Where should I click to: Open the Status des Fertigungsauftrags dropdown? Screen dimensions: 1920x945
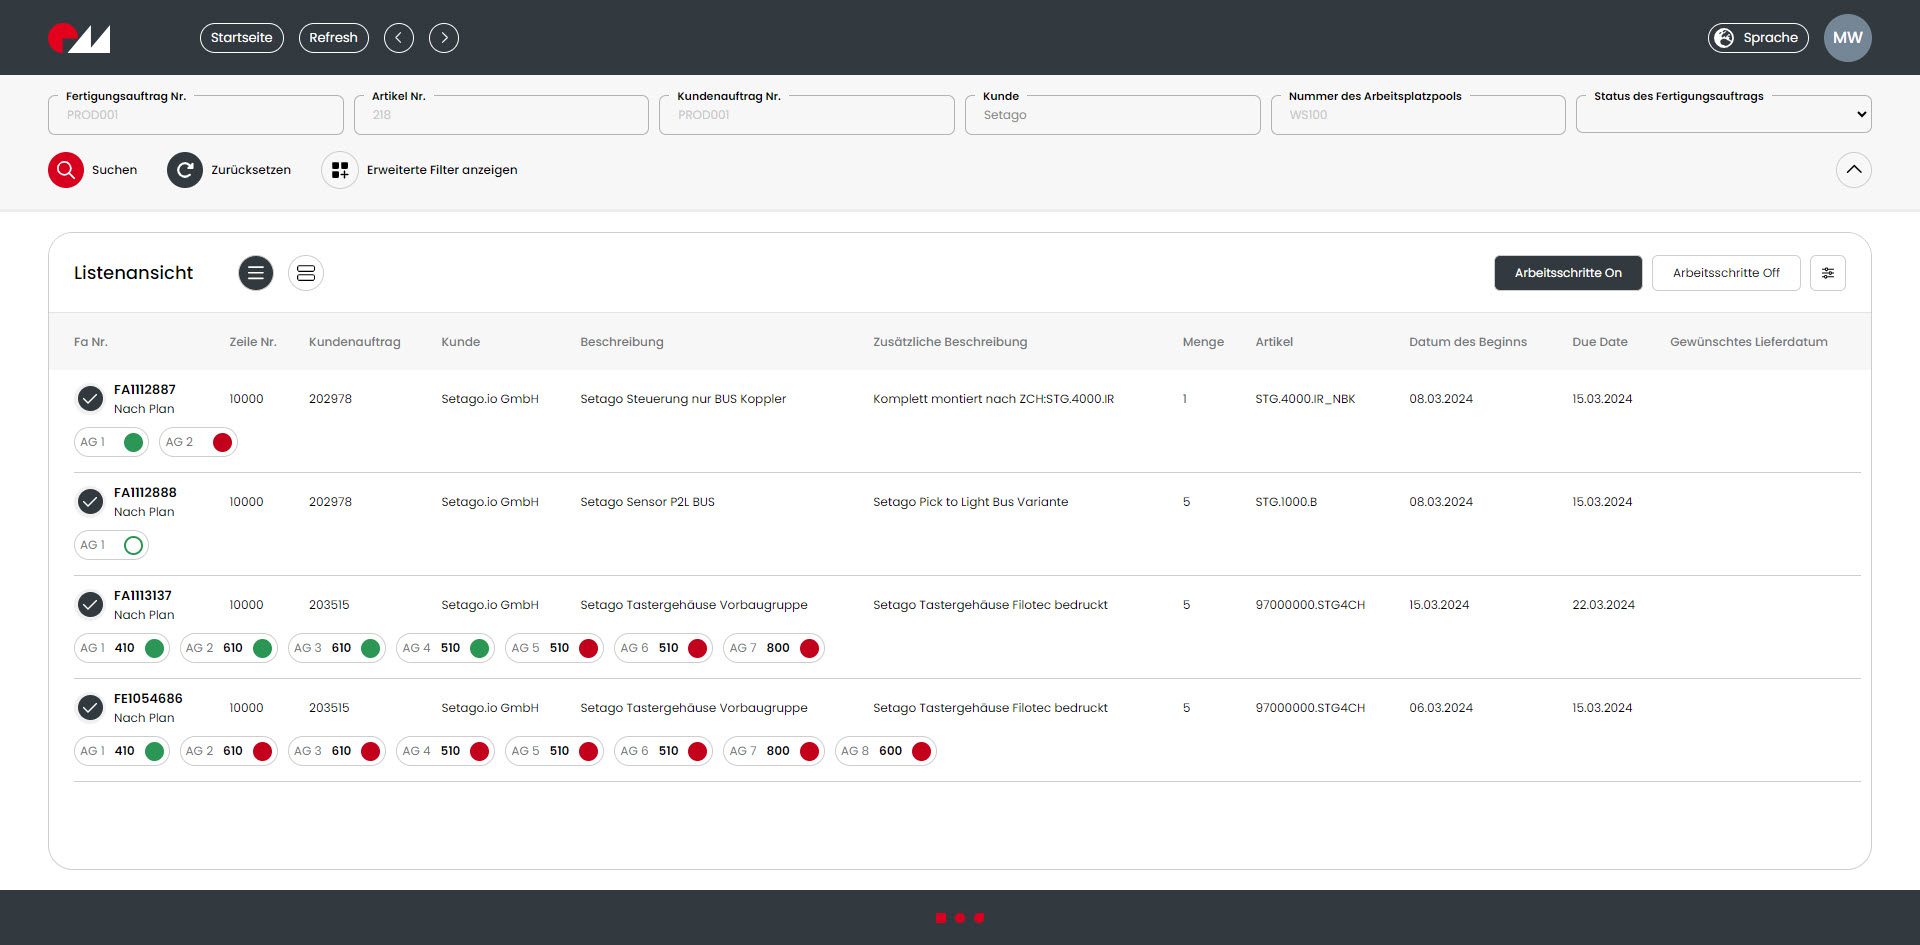point(1724,114)
